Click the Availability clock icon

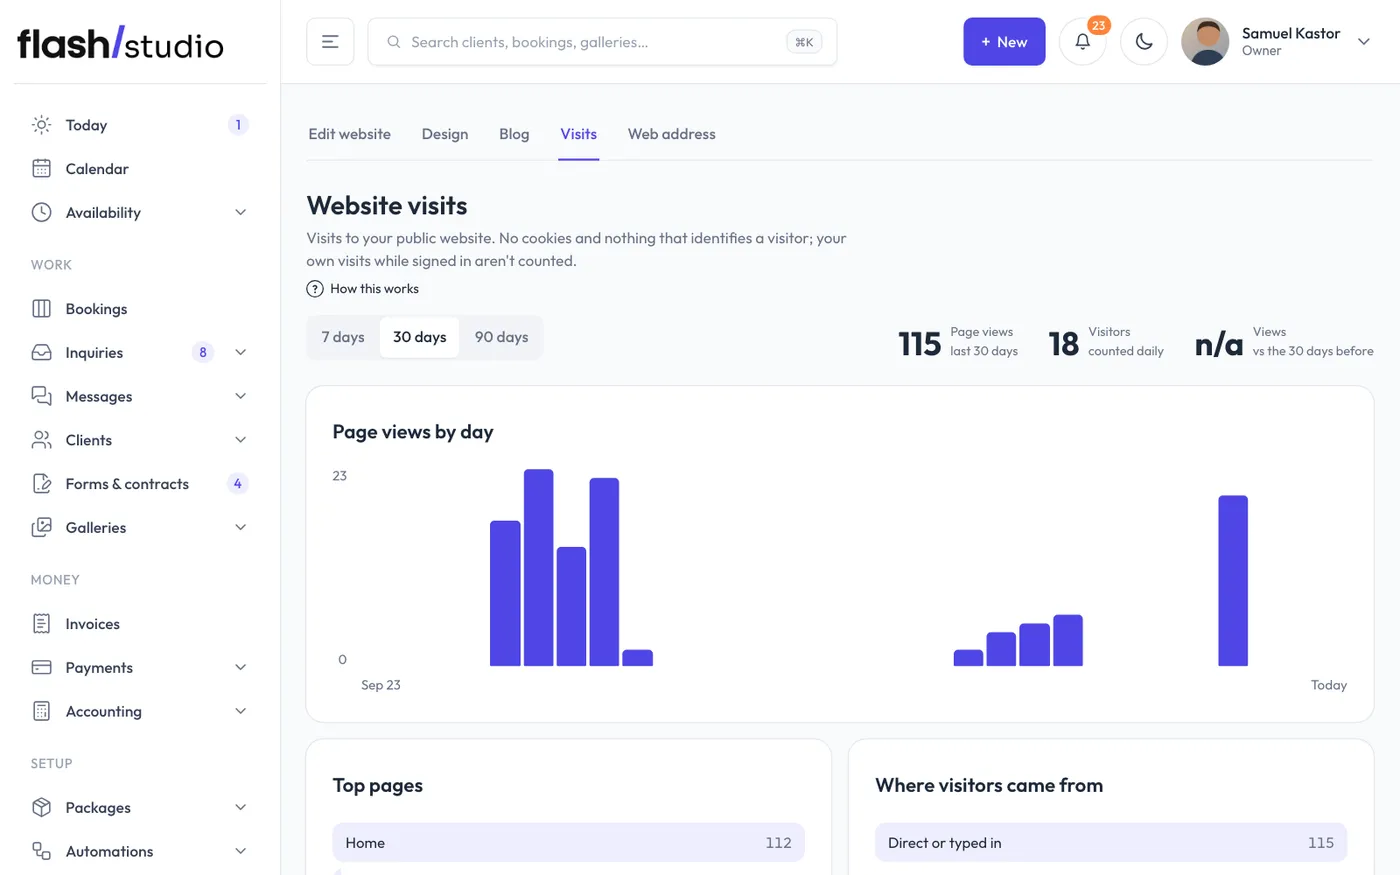[x=41, y=212]
